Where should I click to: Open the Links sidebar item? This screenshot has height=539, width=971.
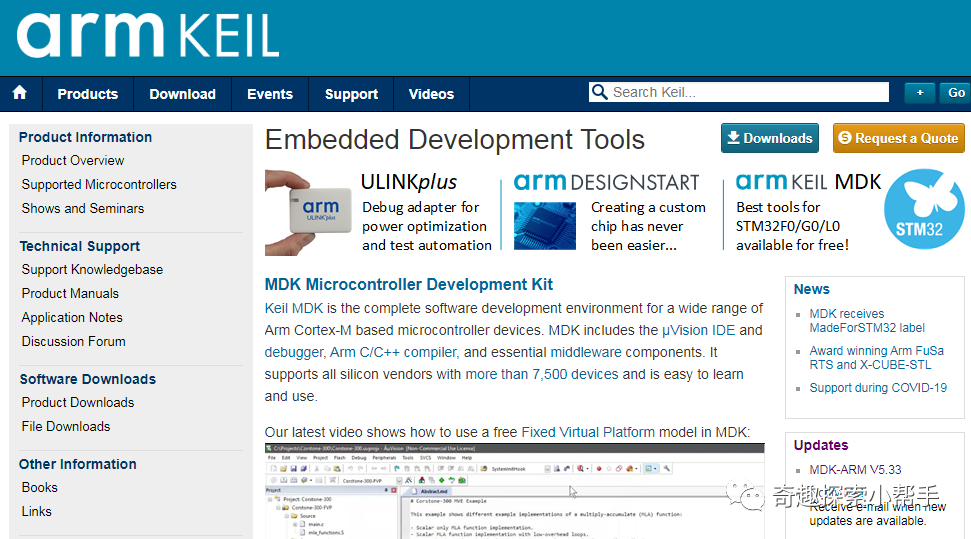click(x=37, y=512)
